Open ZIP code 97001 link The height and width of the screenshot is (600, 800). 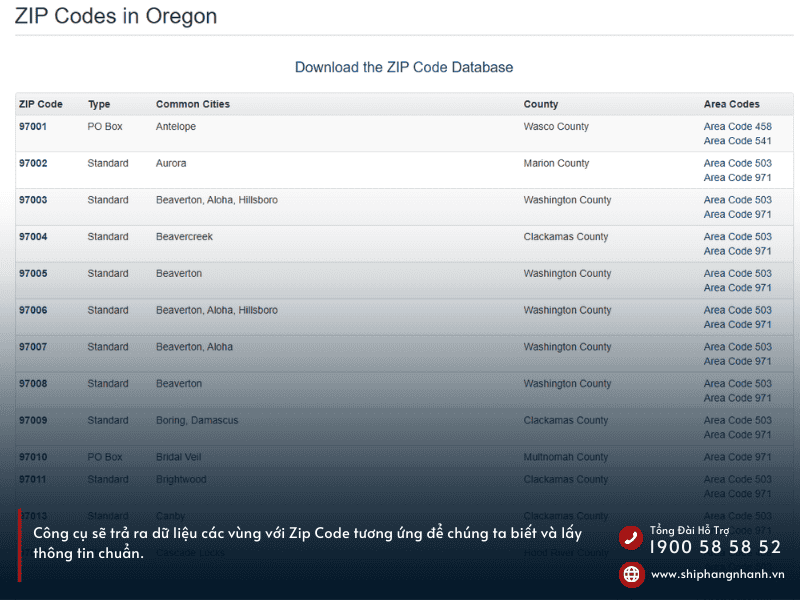coord(33,127)
